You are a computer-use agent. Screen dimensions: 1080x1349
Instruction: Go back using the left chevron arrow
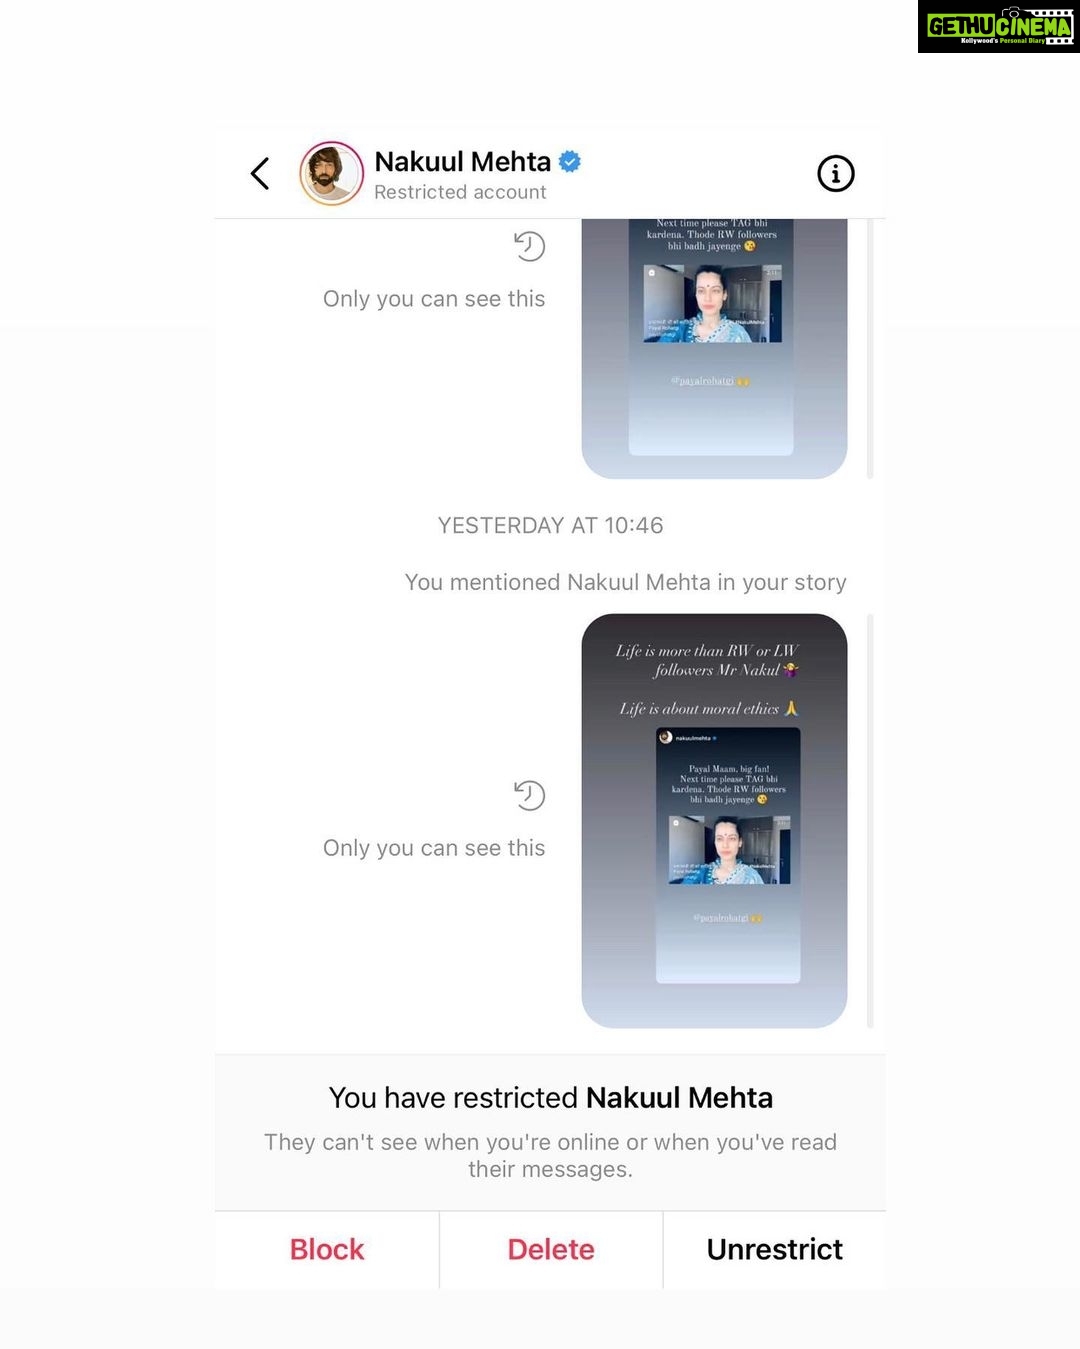(260, 174)
